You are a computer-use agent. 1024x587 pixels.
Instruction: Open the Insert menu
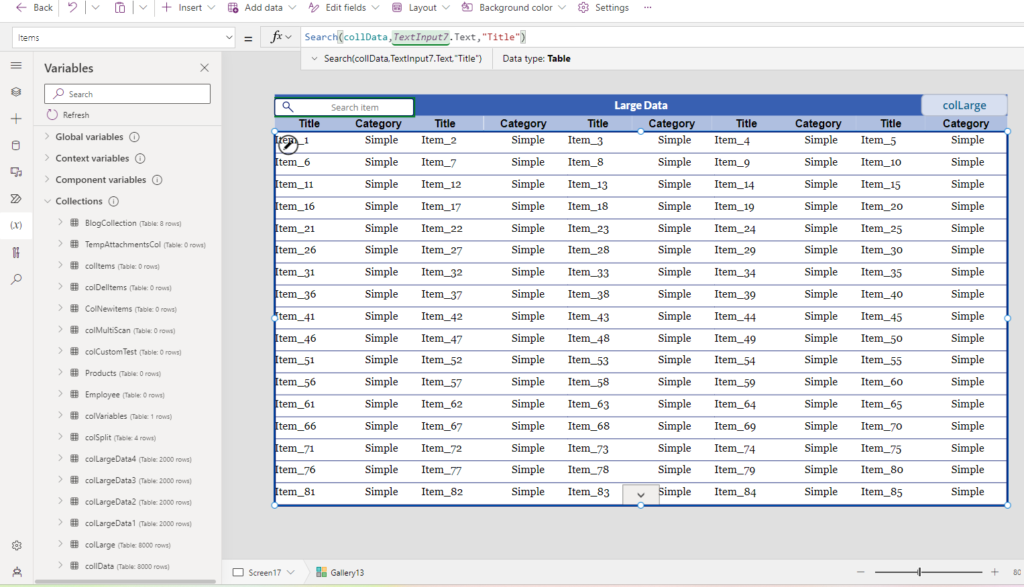(x=188, y=8)
